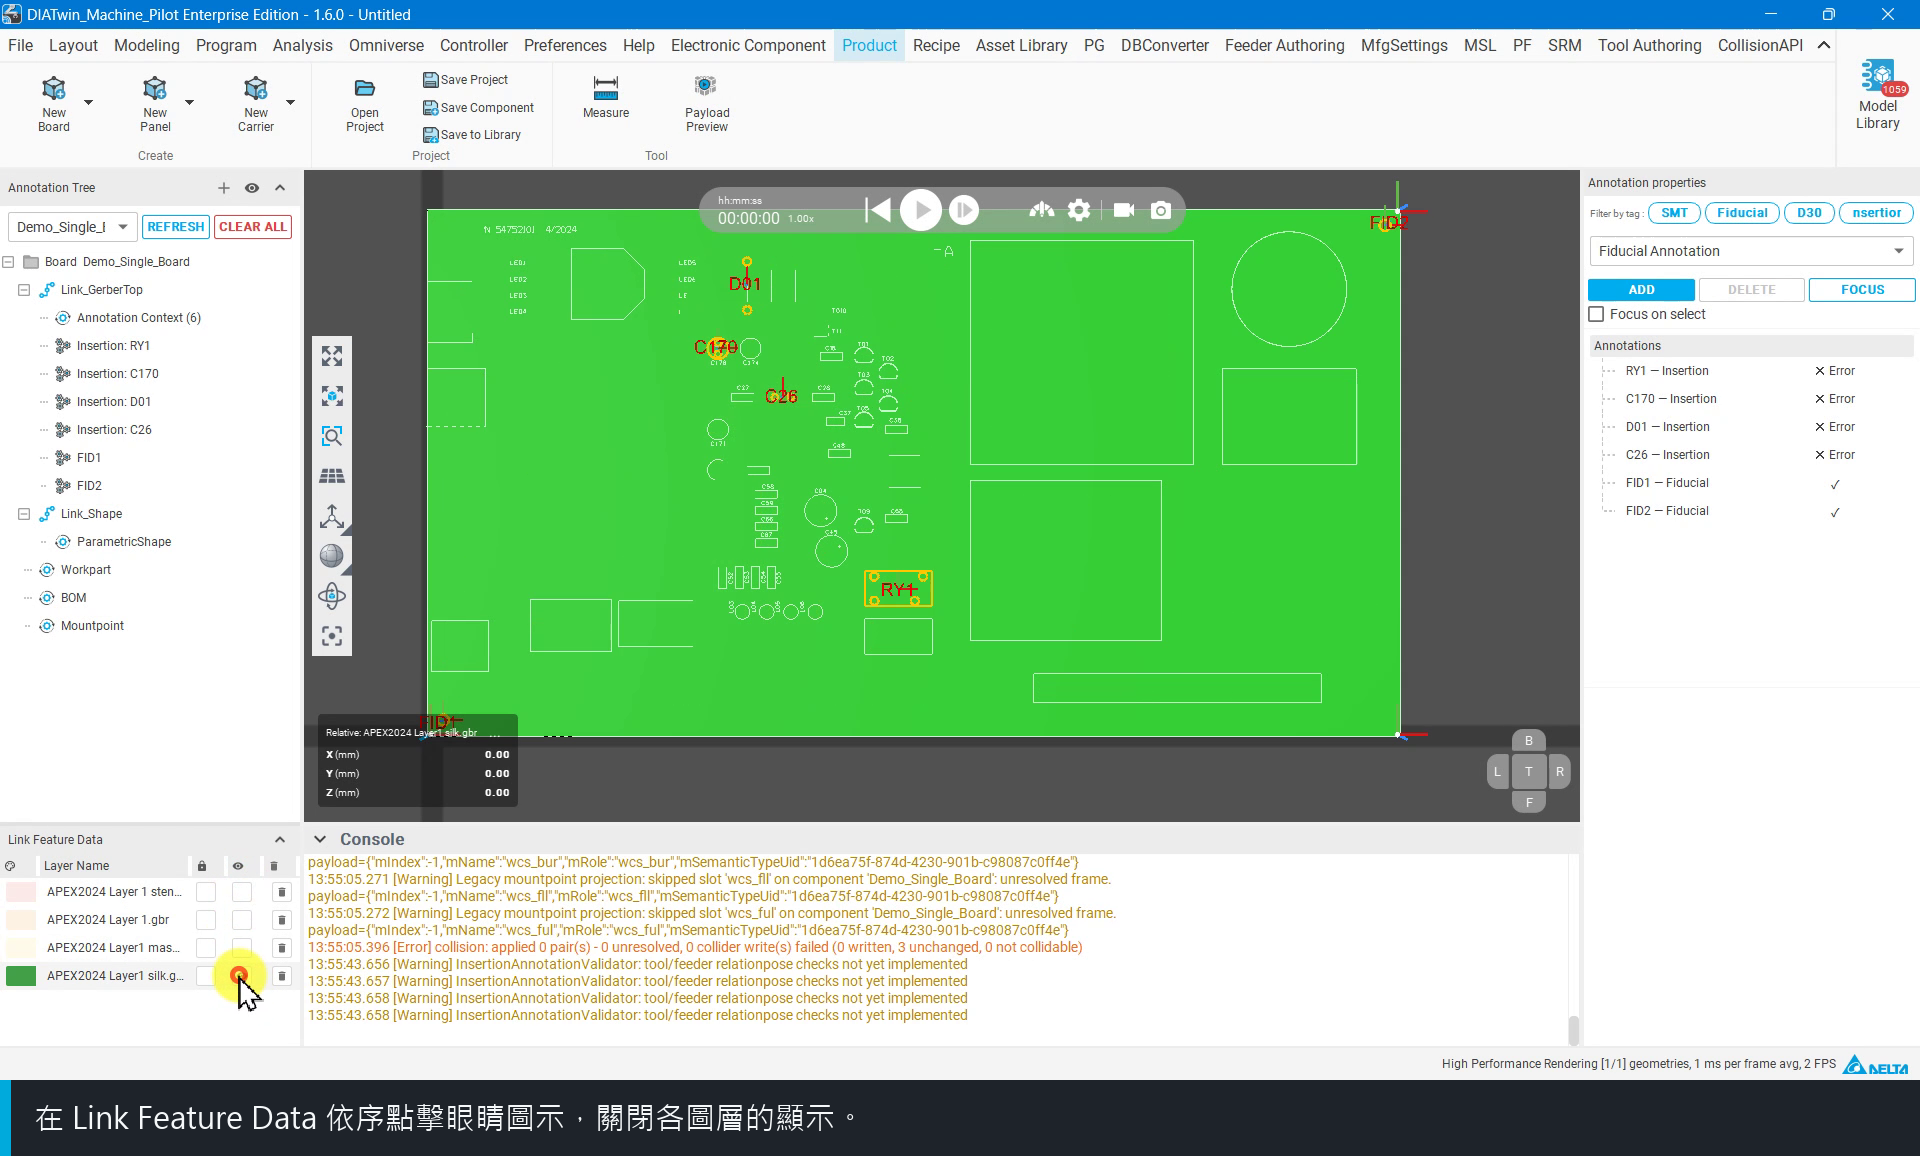Step the simulation forward one frame
This screenshot has height=1156, width=1920.
click(x=964, y=210)
